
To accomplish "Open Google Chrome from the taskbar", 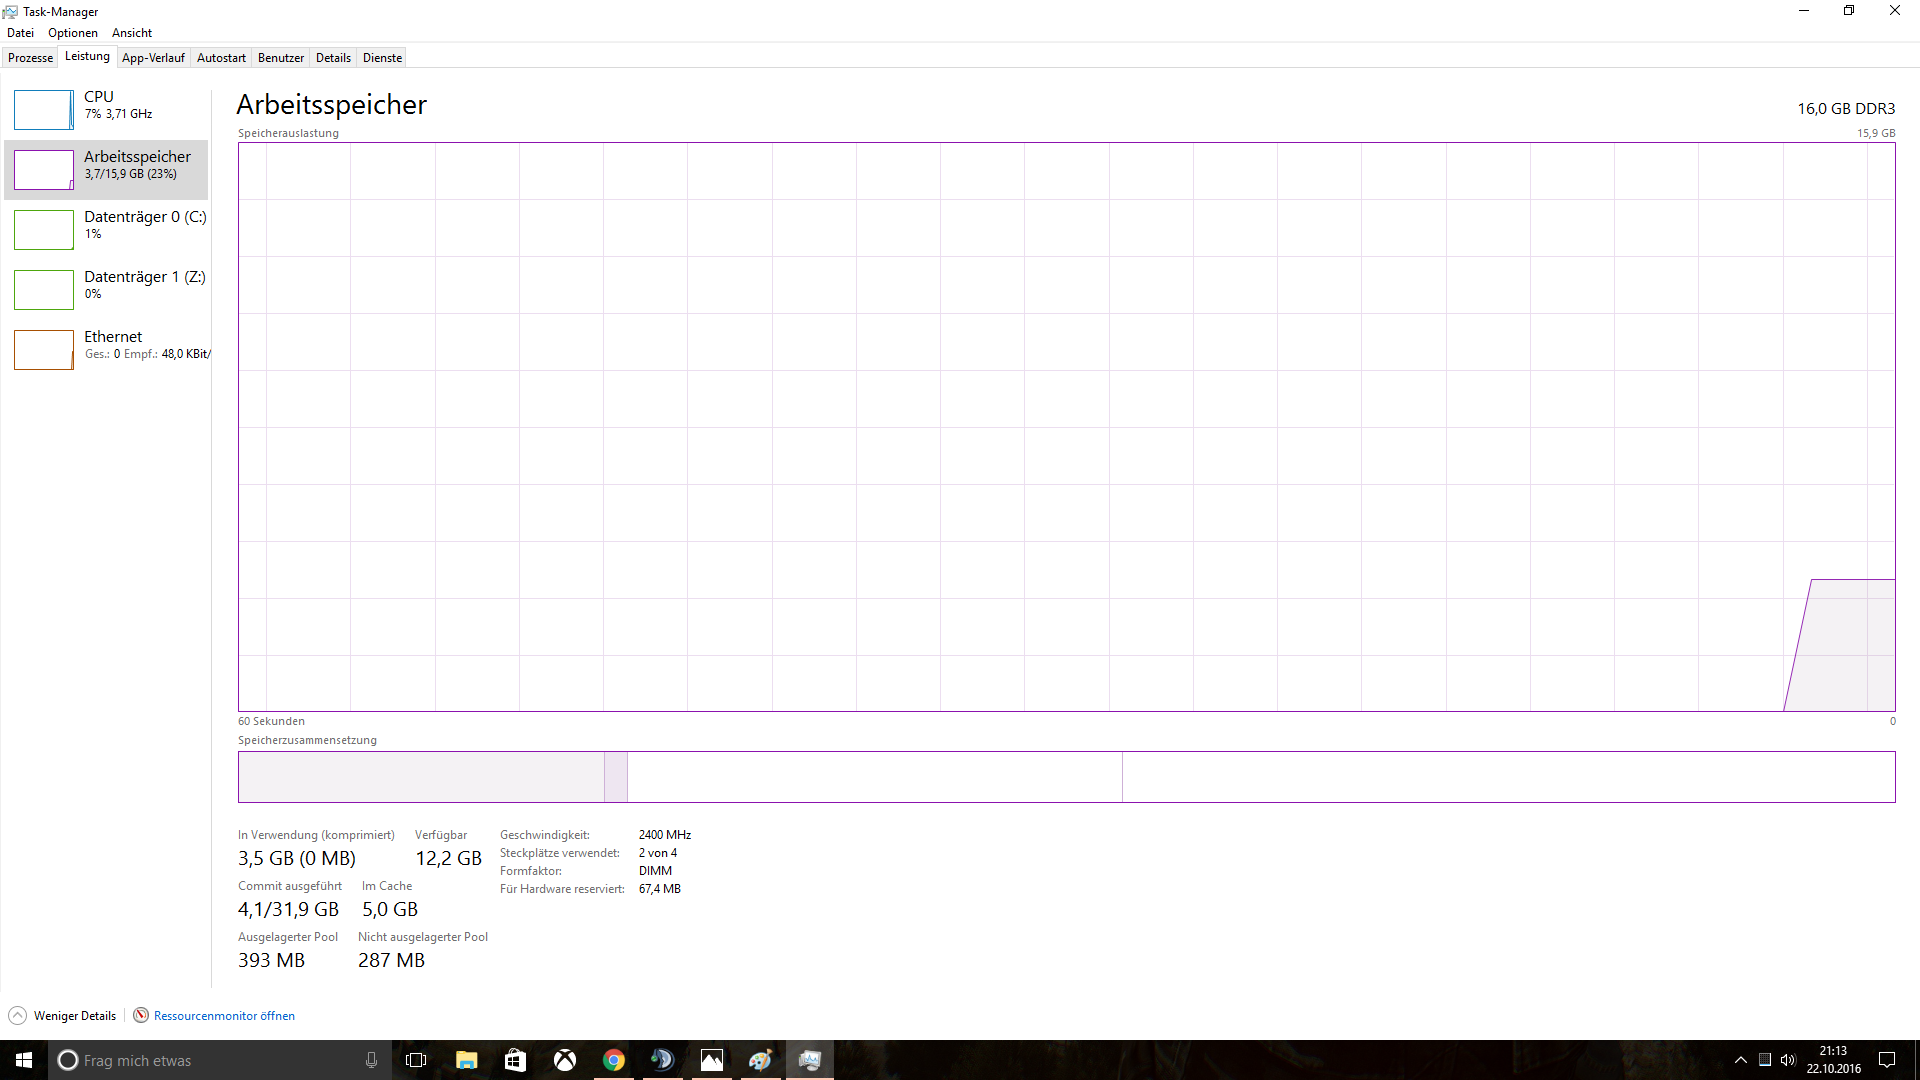I will point(614,1060).
